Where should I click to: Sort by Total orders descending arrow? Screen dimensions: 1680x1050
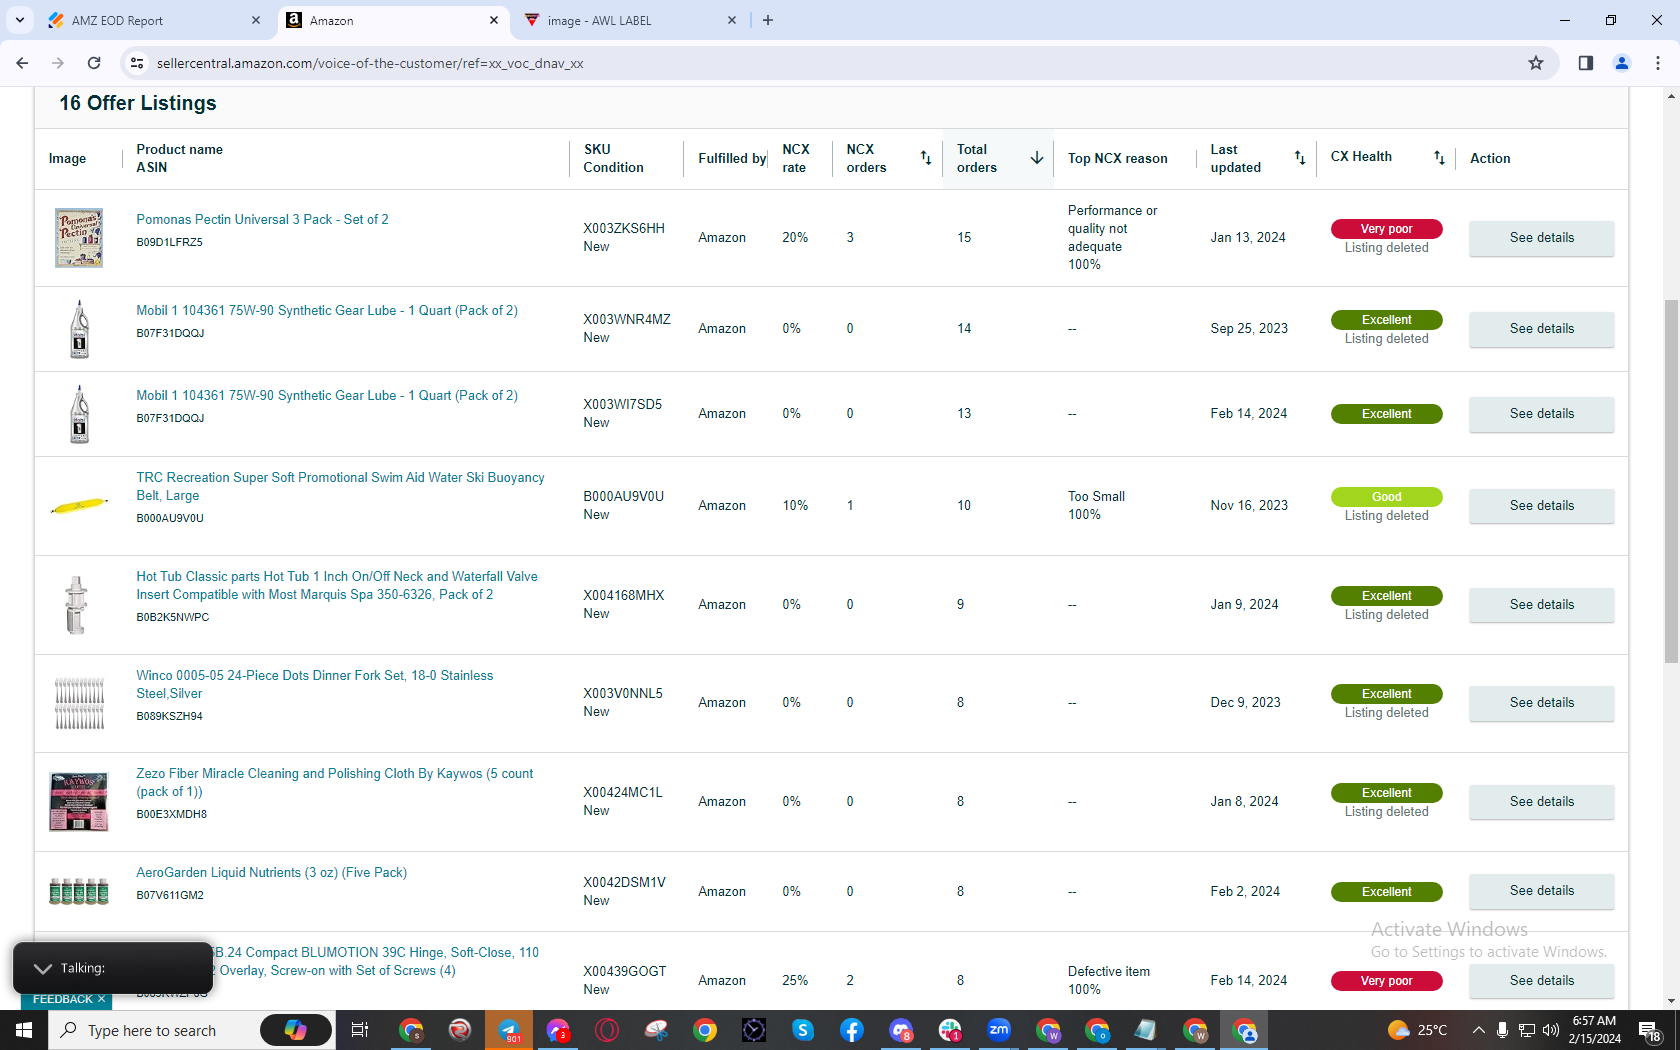(x=1037, y=158)
